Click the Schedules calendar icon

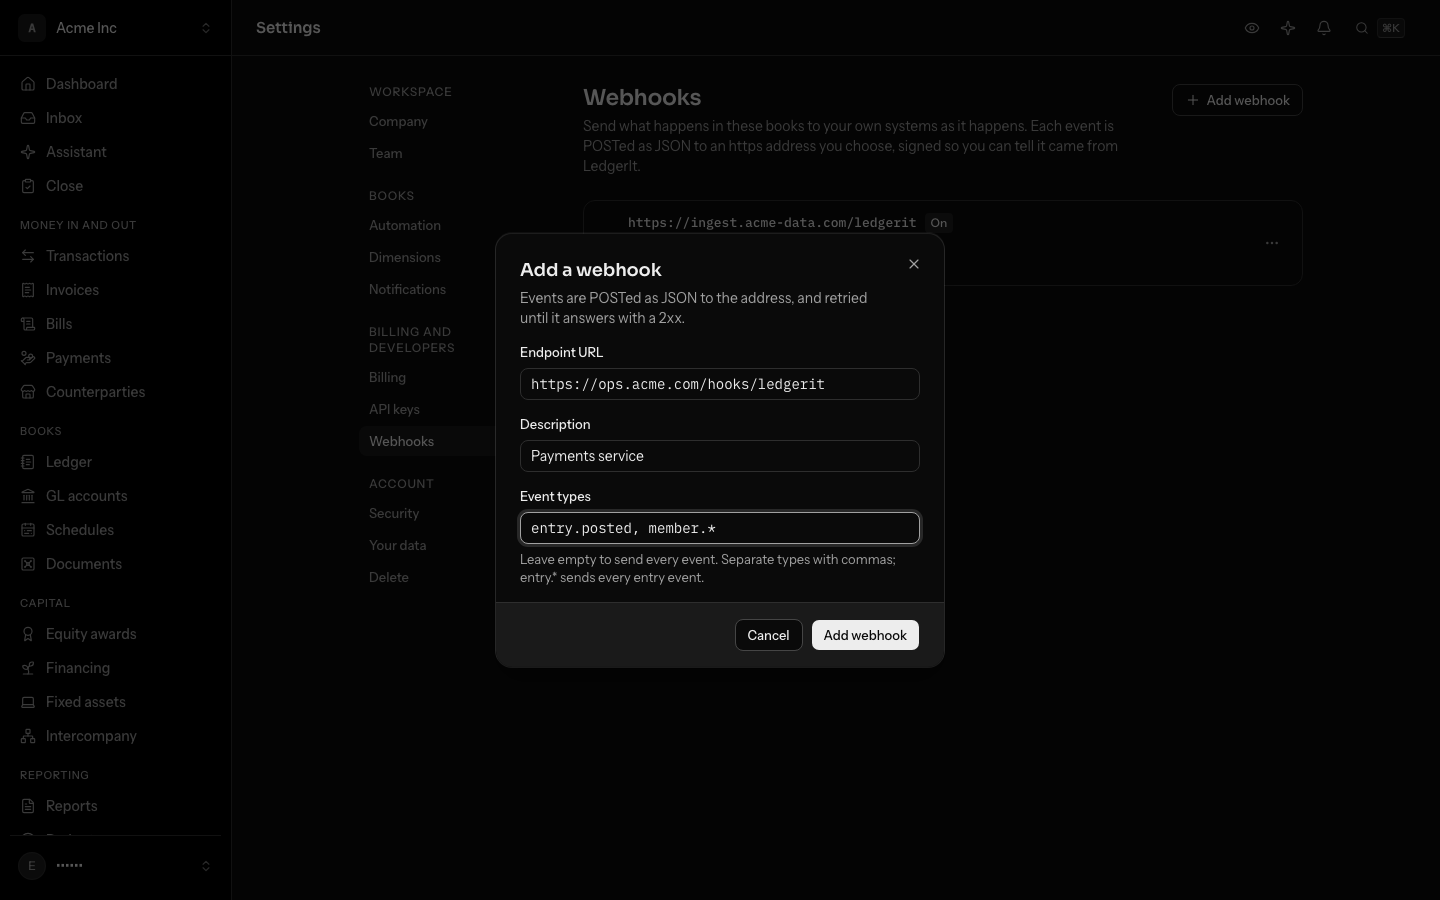28,530
